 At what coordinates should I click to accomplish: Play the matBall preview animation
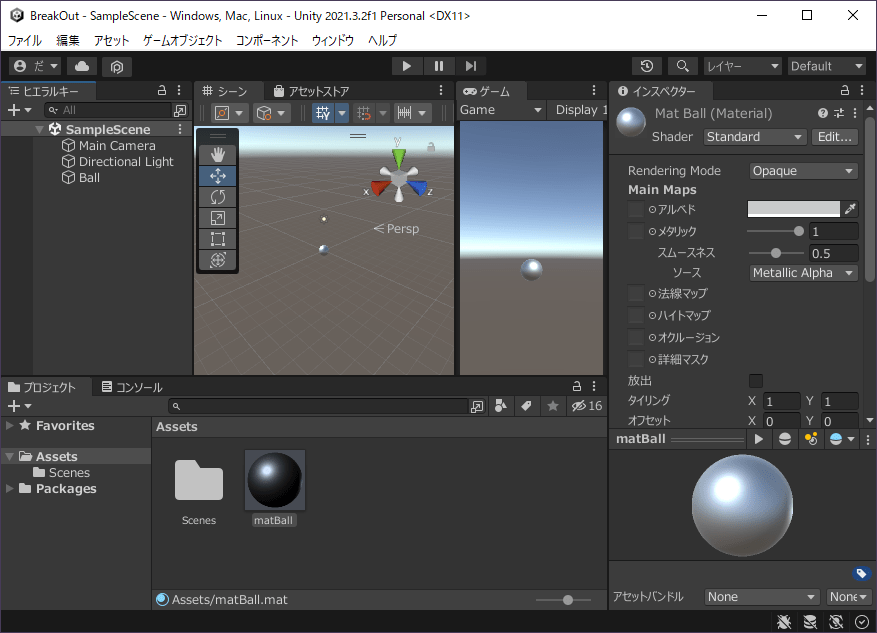point(758,439)
